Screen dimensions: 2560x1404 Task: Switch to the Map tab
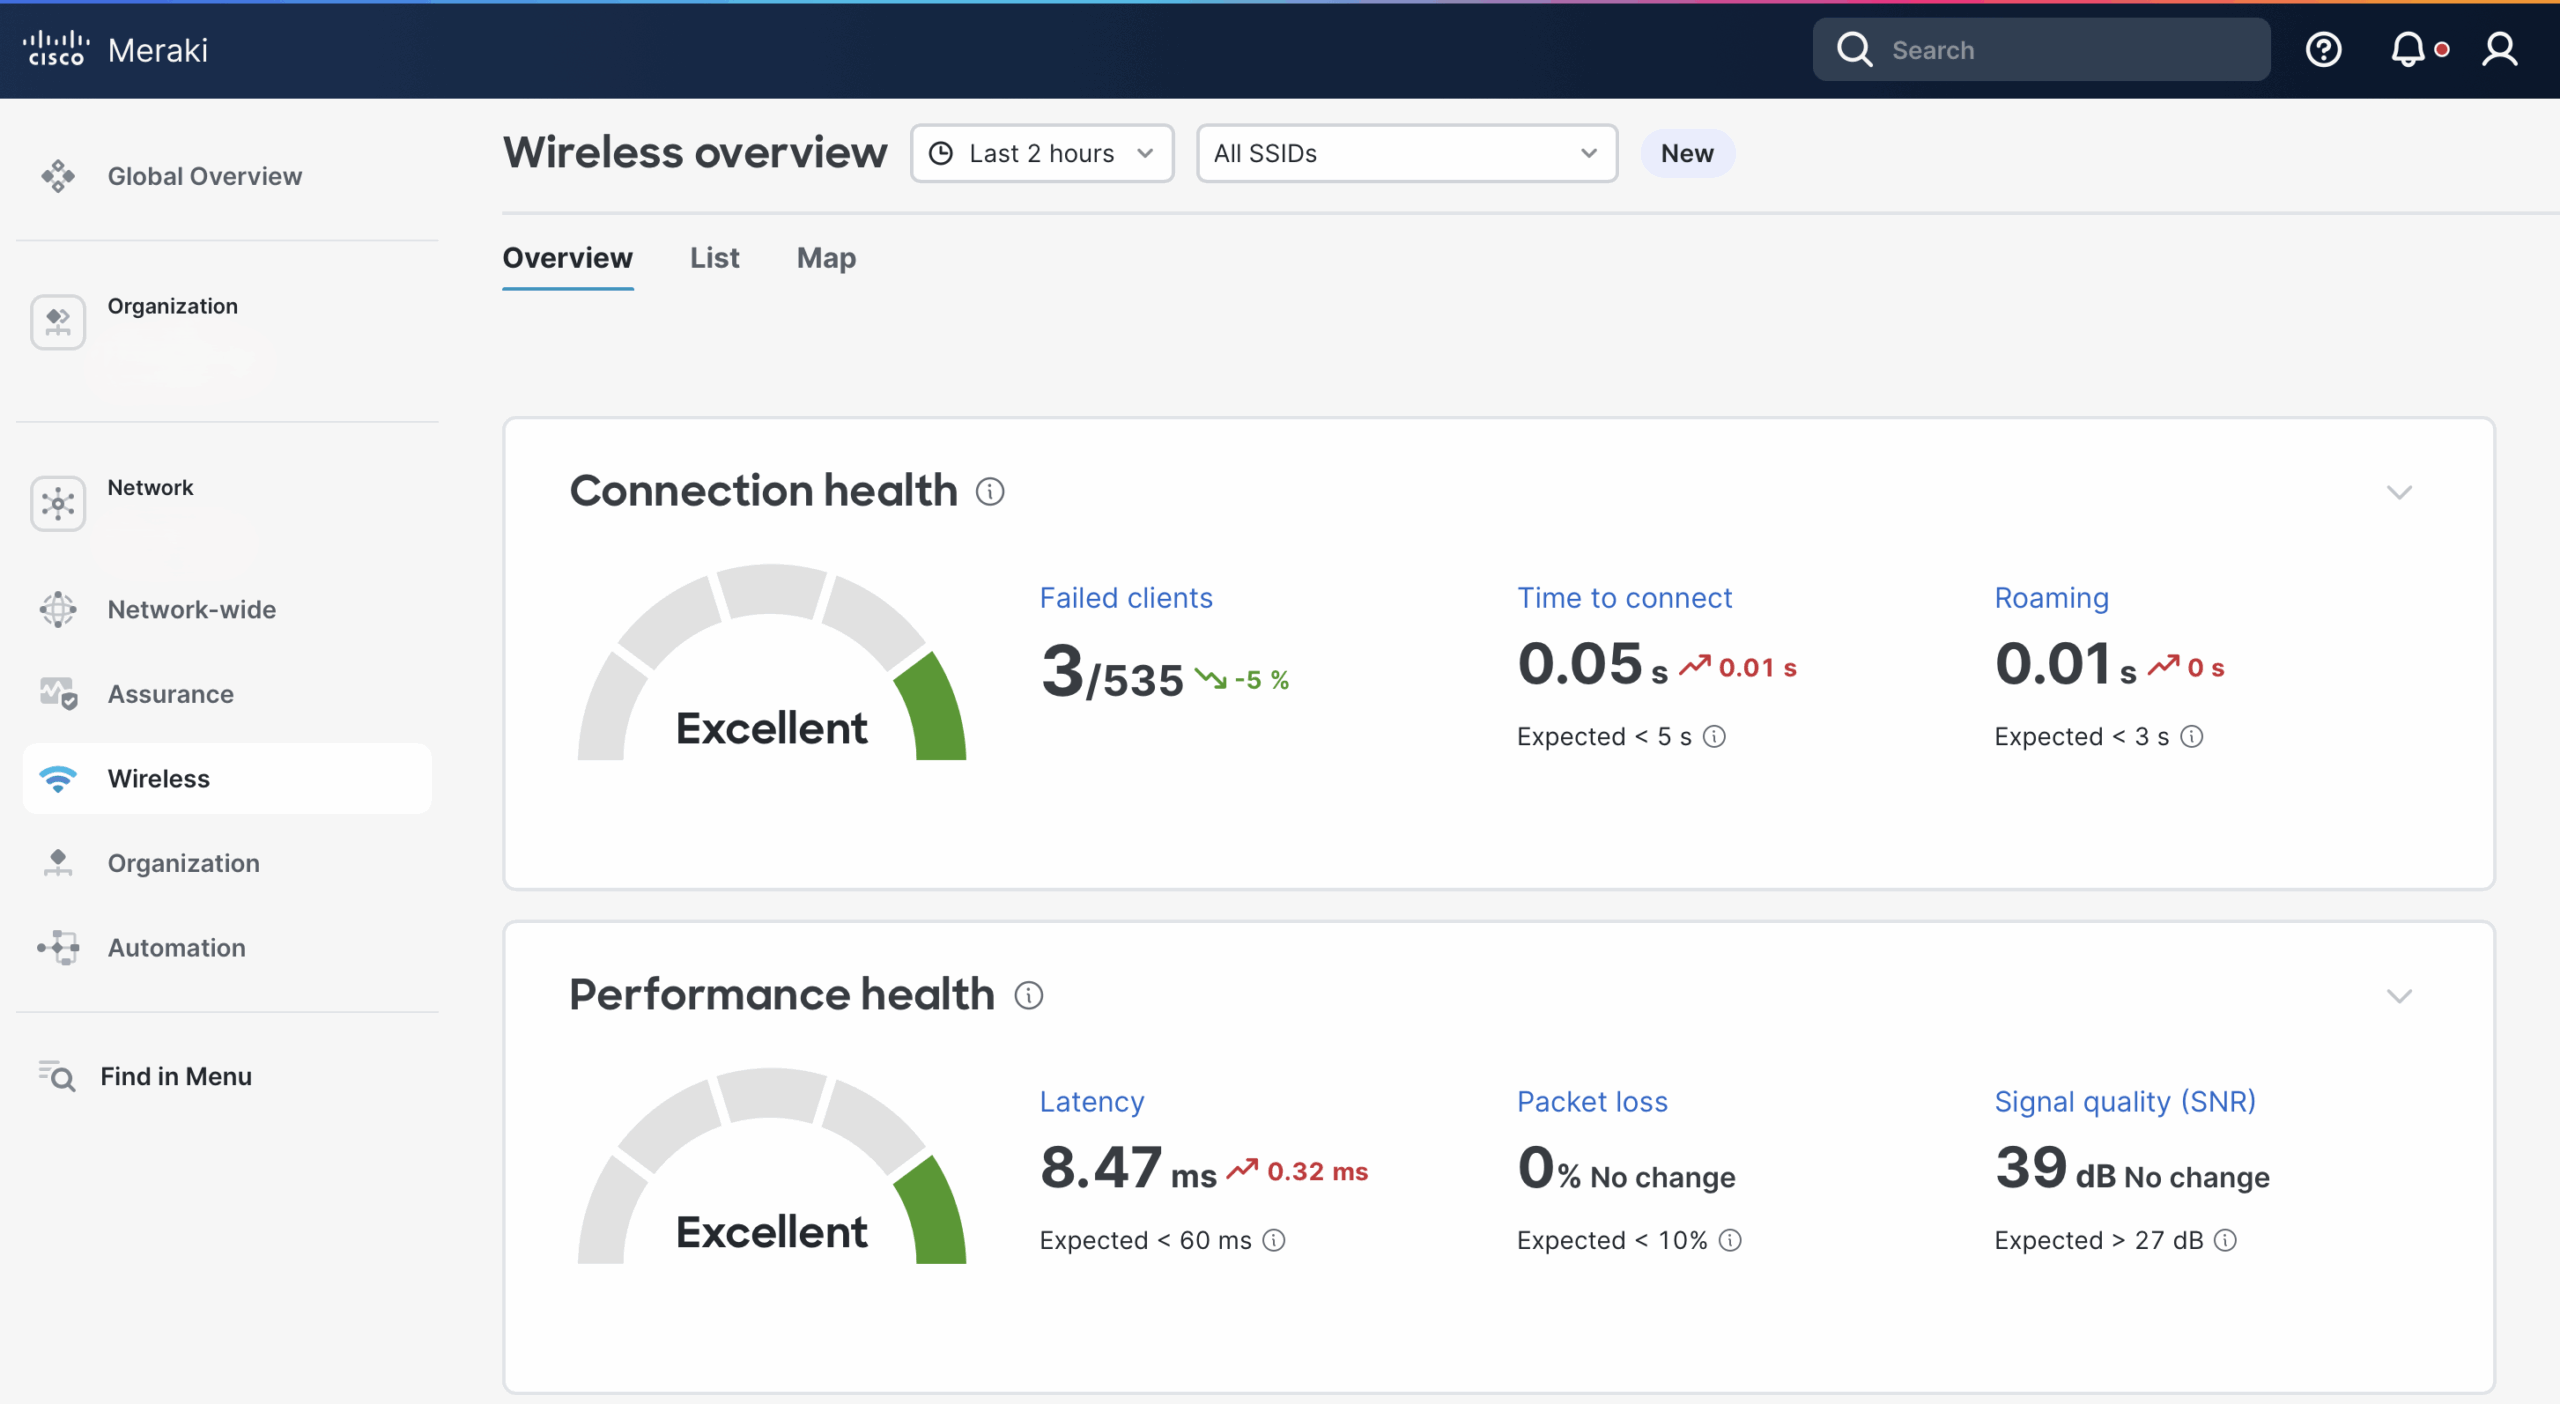(826, 258)
